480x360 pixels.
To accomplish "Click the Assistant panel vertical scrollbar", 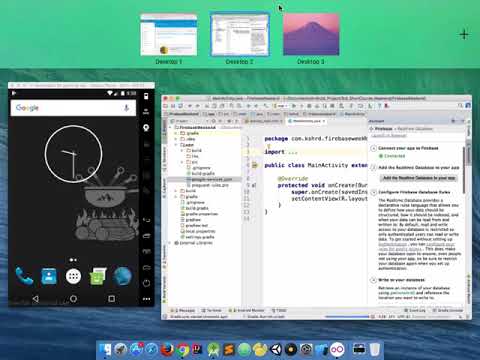I will click(463, 170).
